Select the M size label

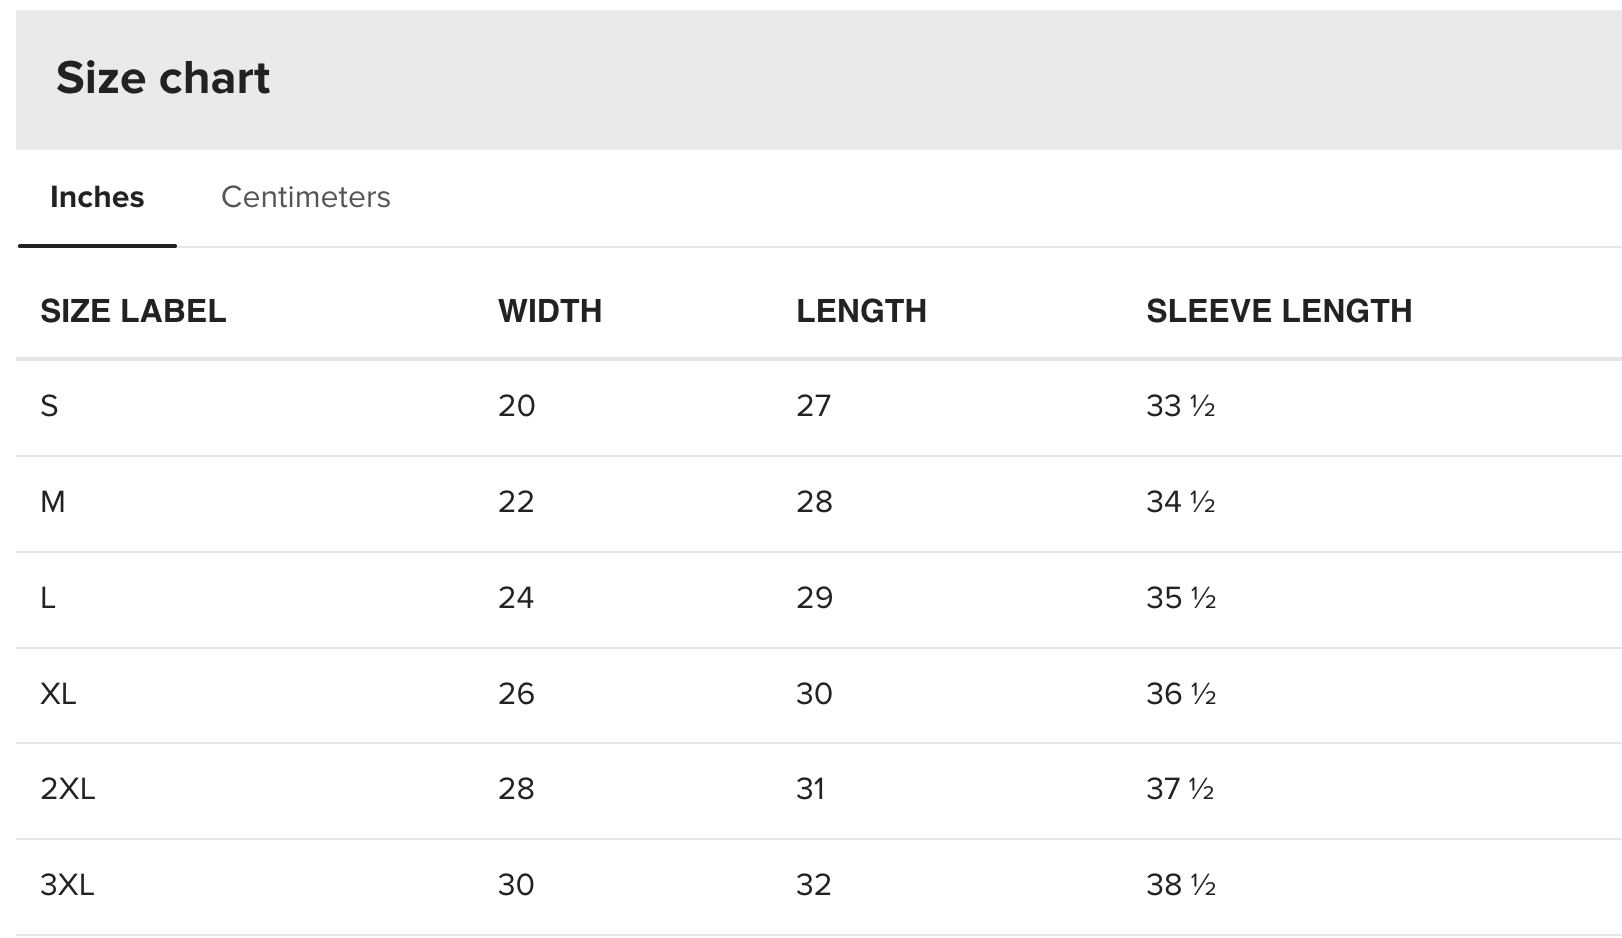point(53,502)
